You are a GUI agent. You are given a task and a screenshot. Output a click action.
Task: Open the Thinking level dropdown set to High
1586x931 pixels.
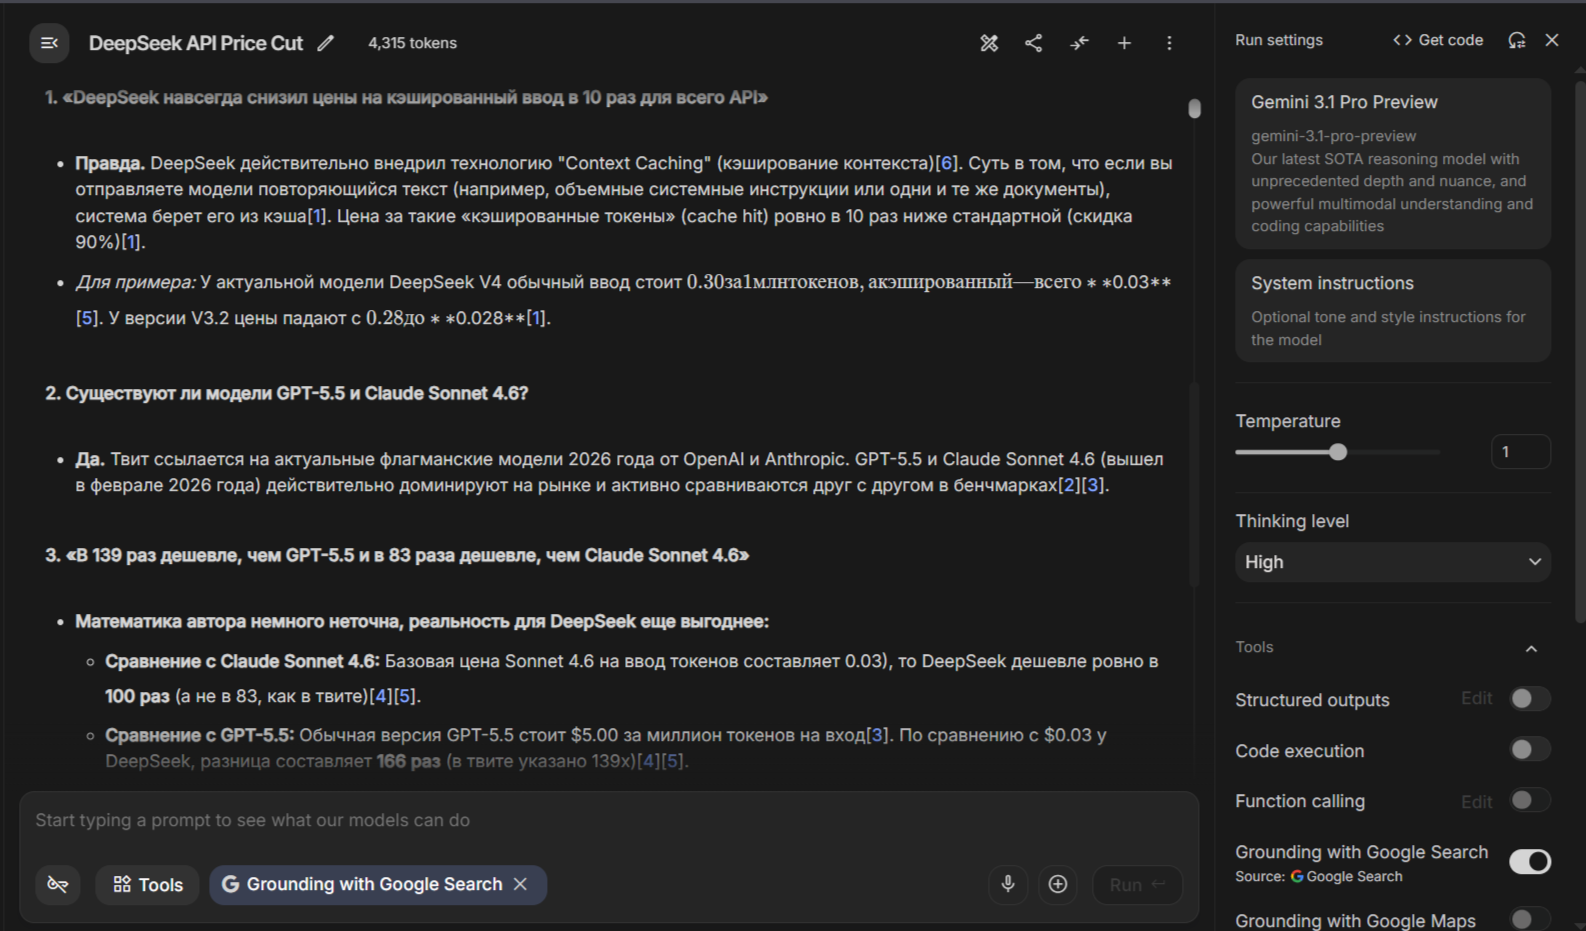click(1393, 562)
